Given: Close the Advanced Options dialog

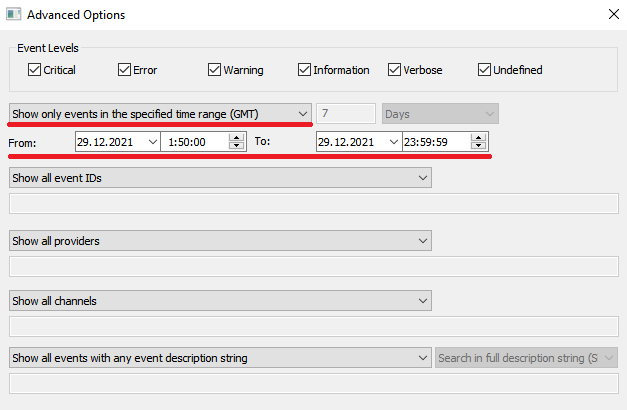Looking at the screenshot, I should click(x=612, y=15).
